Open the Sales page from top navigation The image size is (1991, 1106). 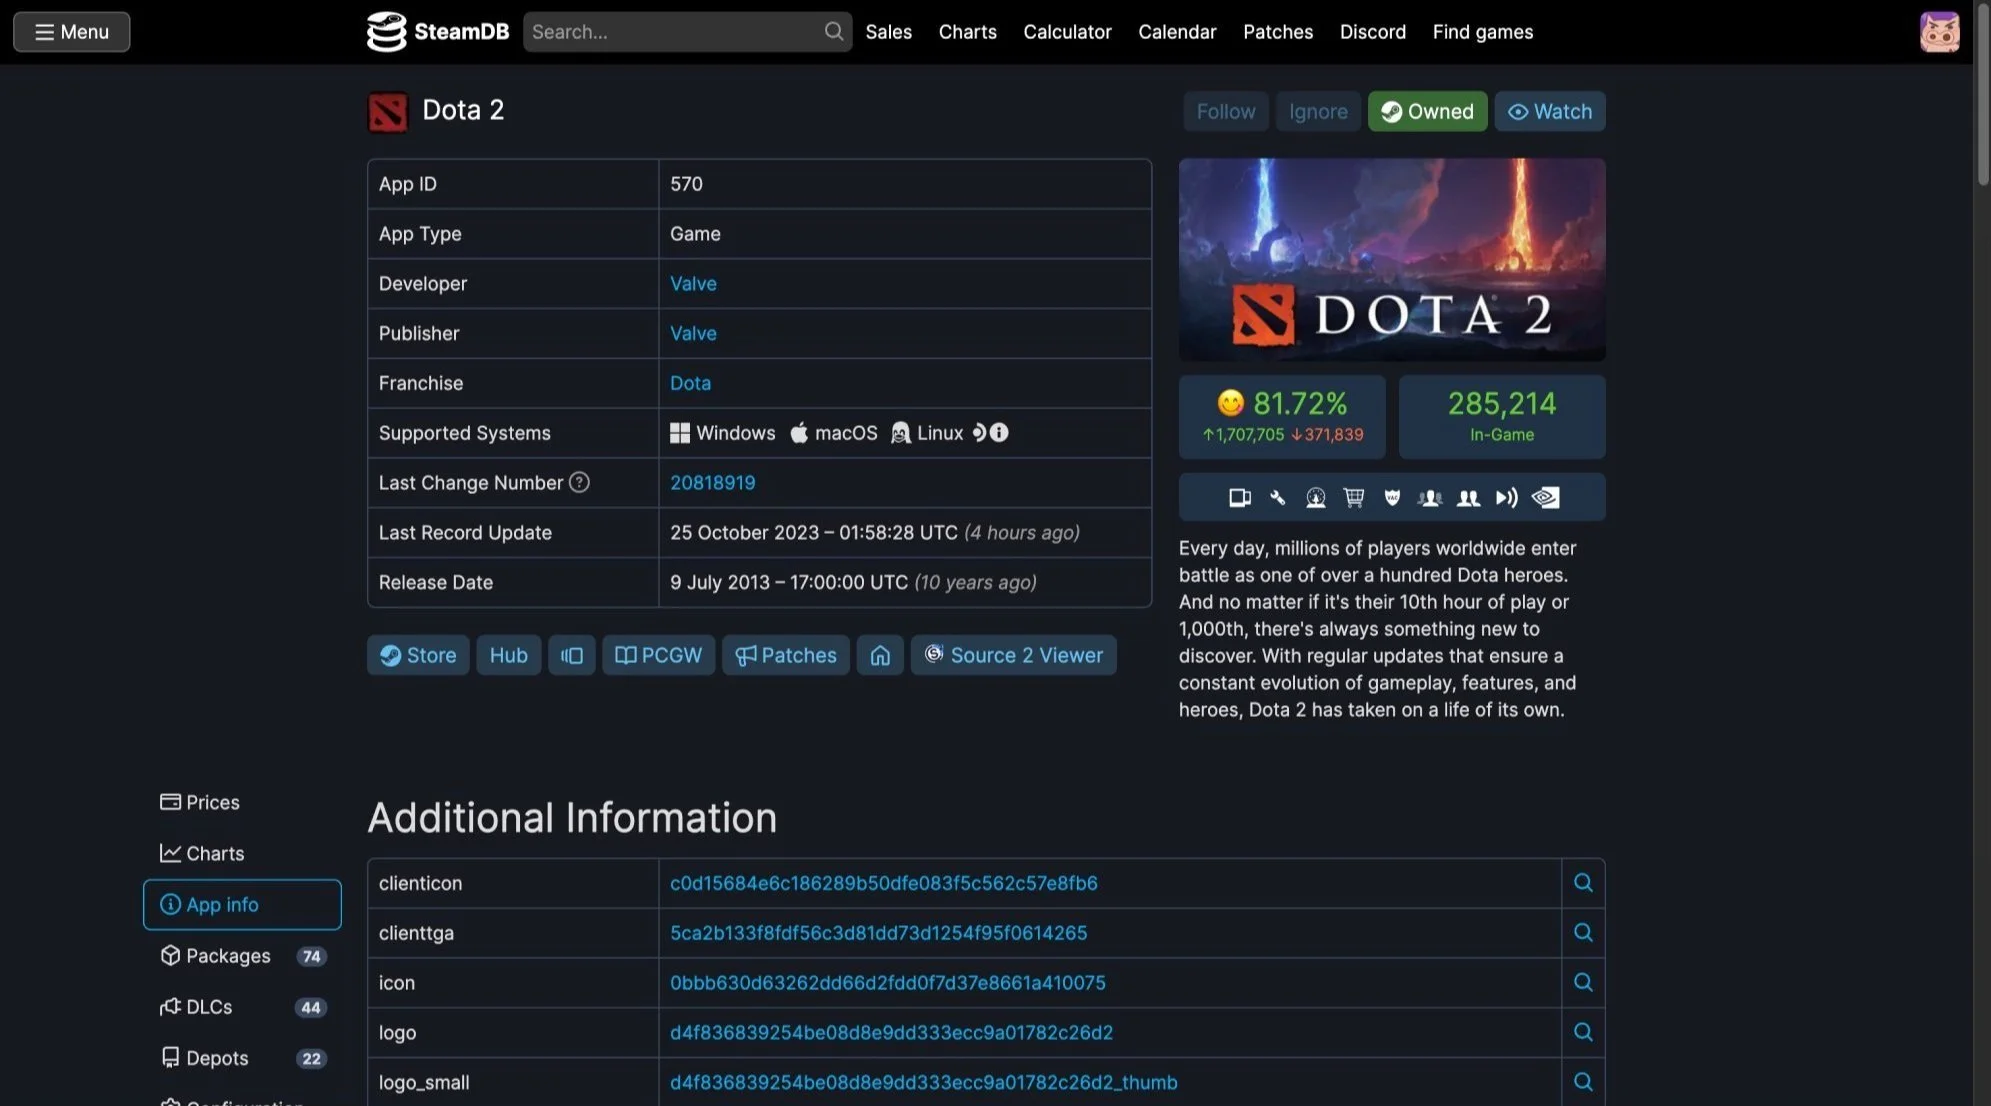coord(888,32)
